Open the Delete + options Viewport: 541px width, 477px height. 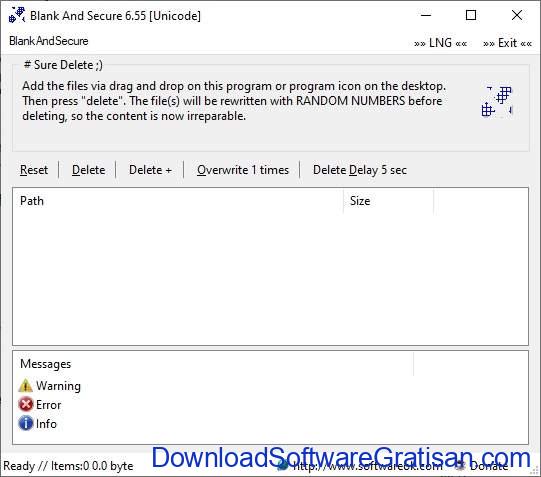pos(150,170)
